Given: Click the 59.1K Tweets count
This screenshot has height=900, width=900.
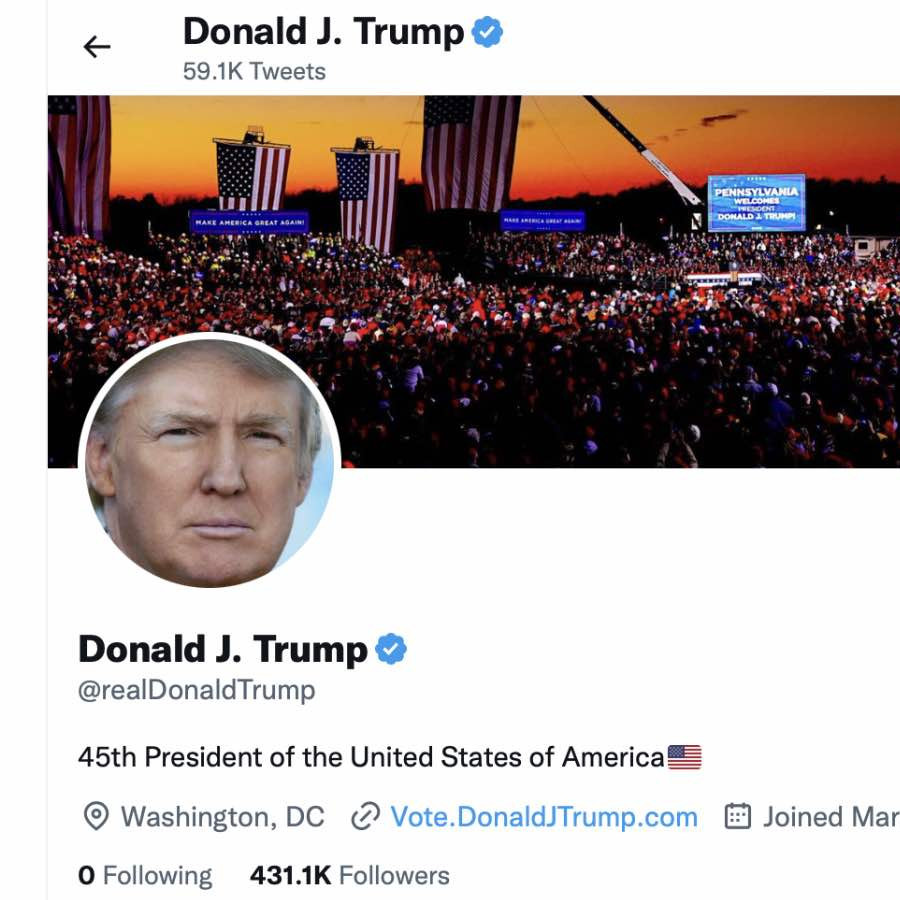Looking at the screenshot, I should 254,72.
